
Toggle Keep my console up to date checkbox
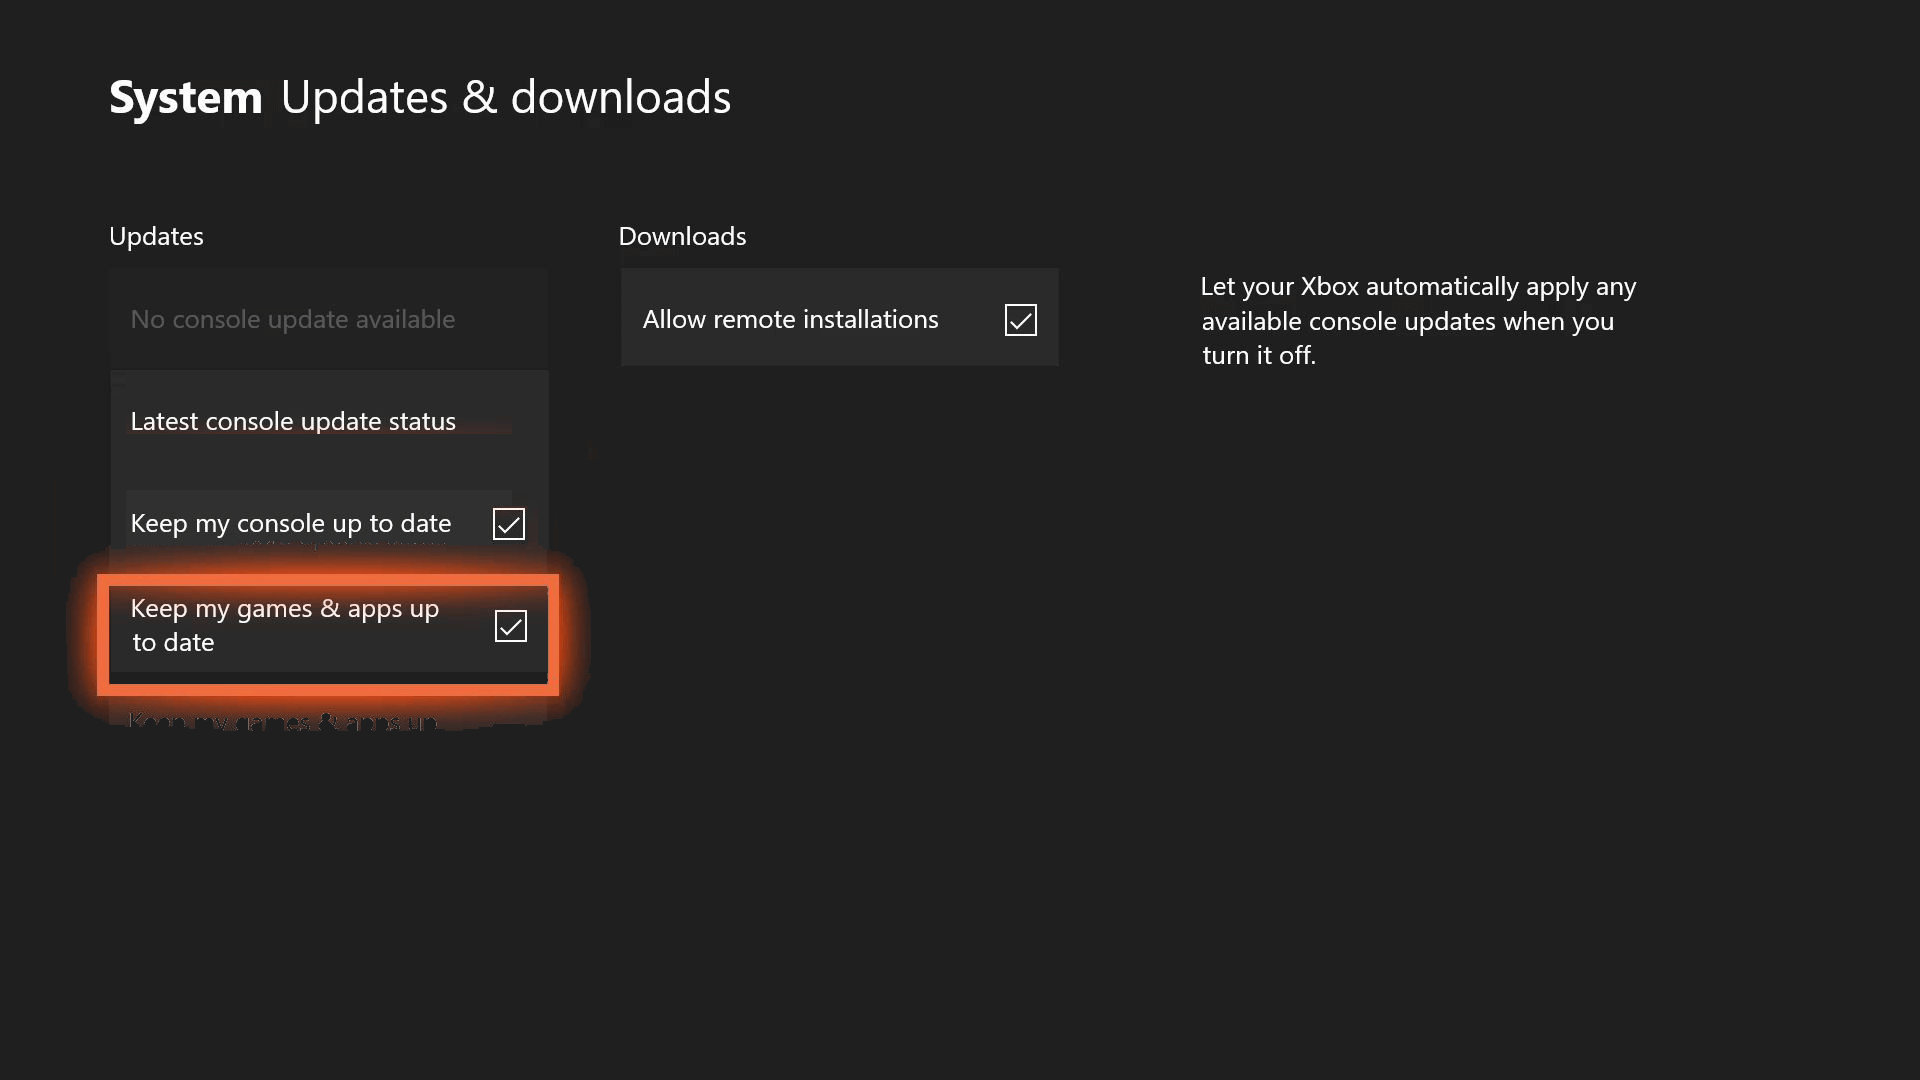click(x=508, y=524)
